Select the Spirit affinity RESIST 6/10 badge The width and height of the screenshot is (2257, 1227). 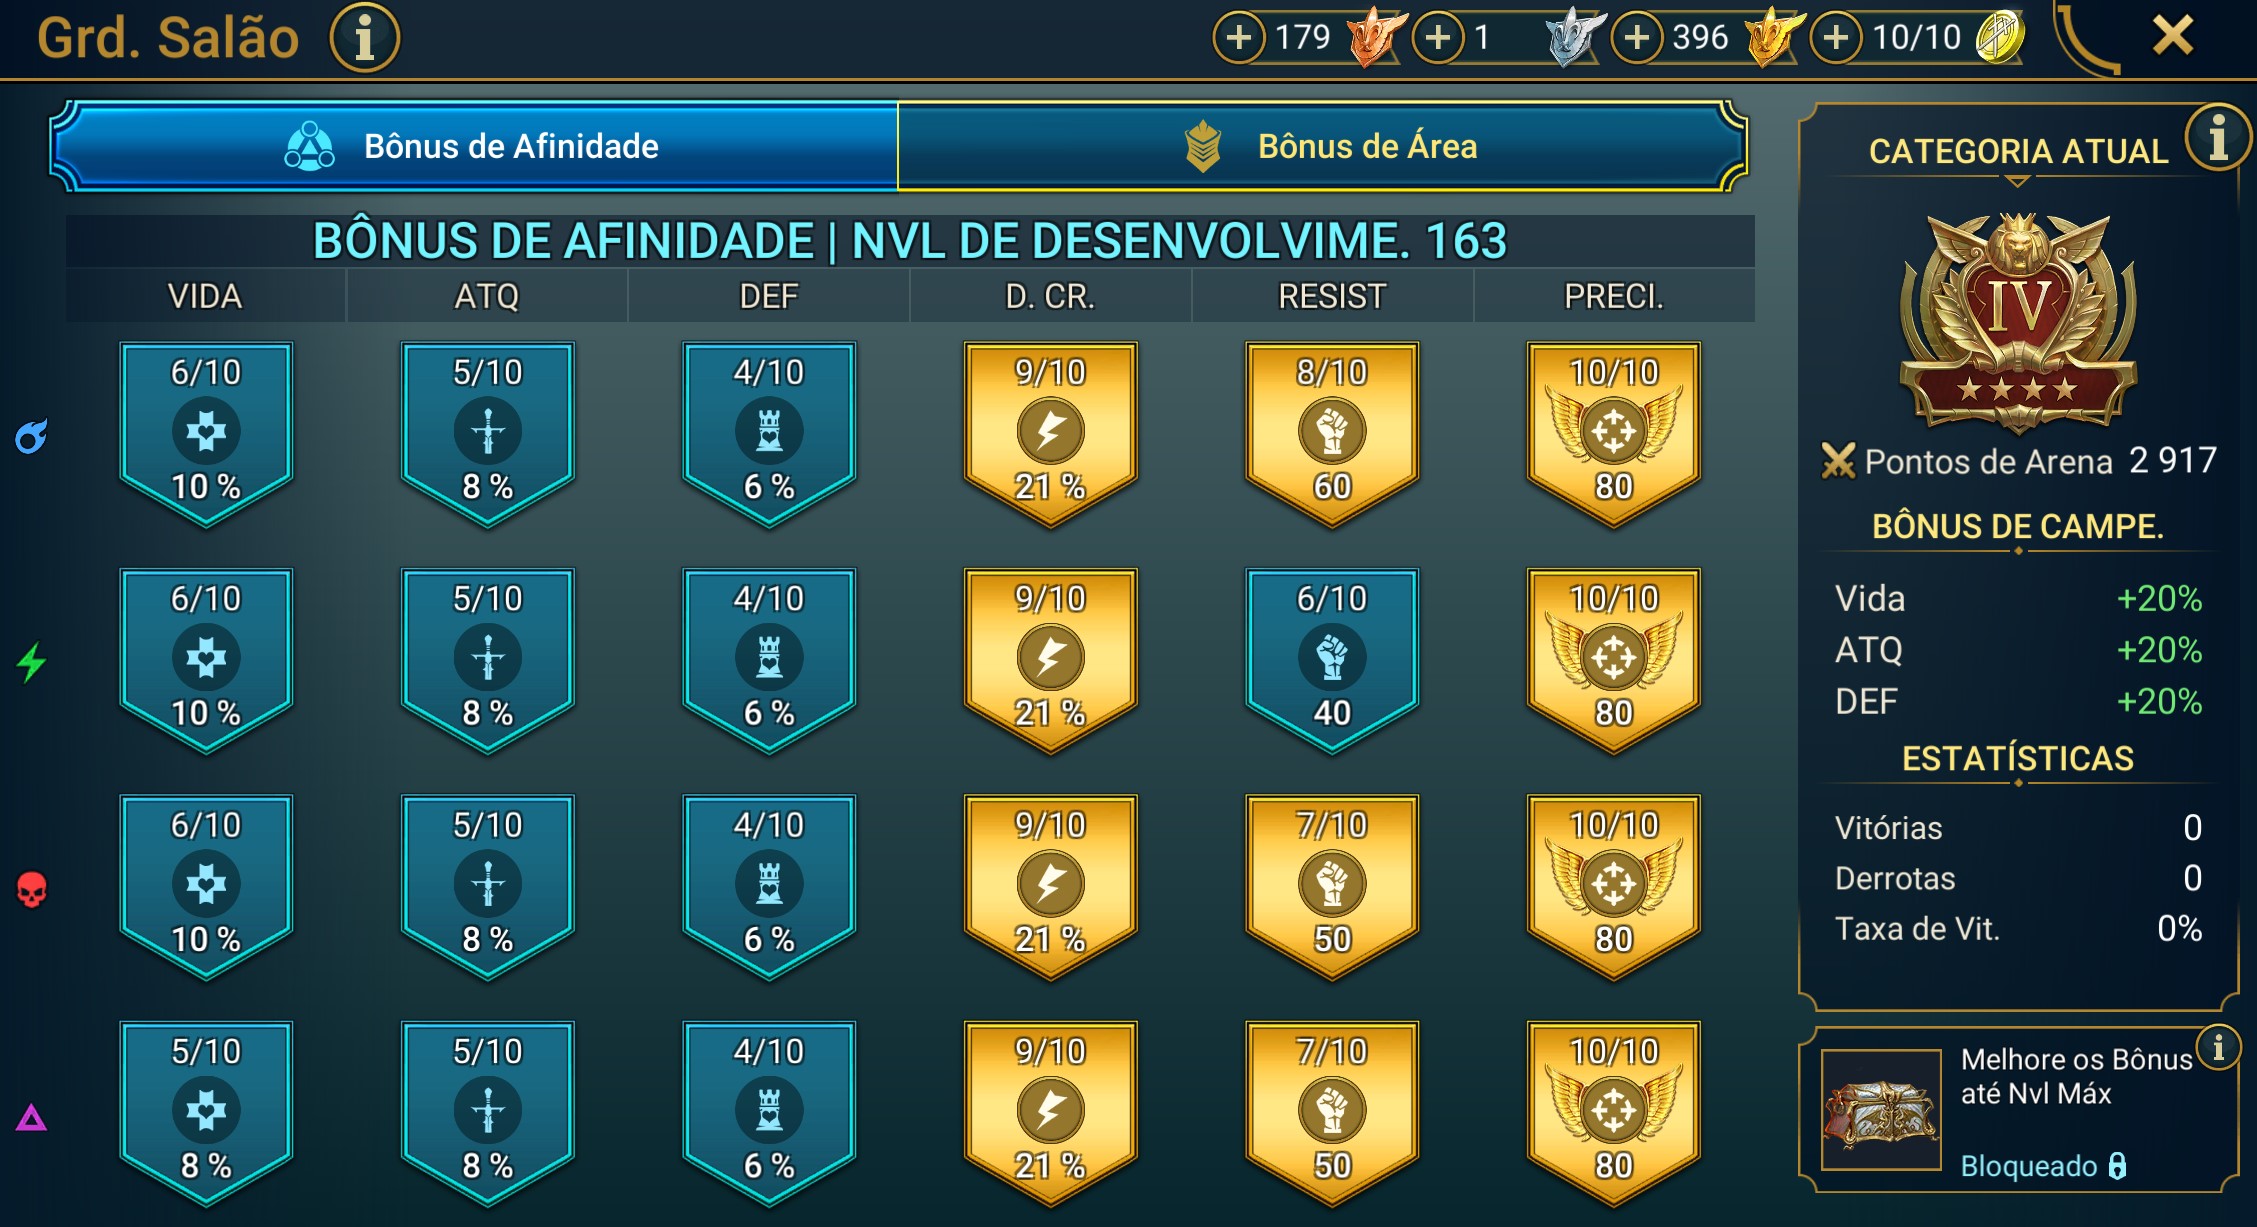click(1332, 660)
